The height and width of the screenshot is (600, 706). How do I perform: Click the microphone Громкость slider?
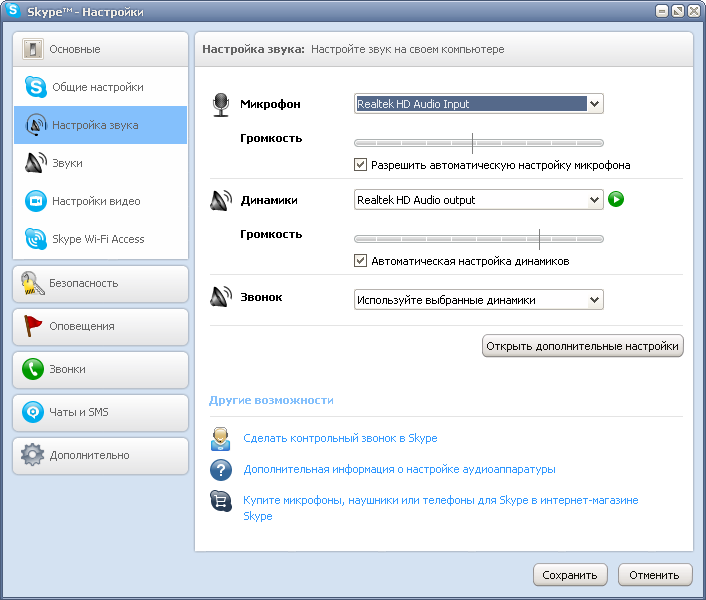(x=479, y=143)
